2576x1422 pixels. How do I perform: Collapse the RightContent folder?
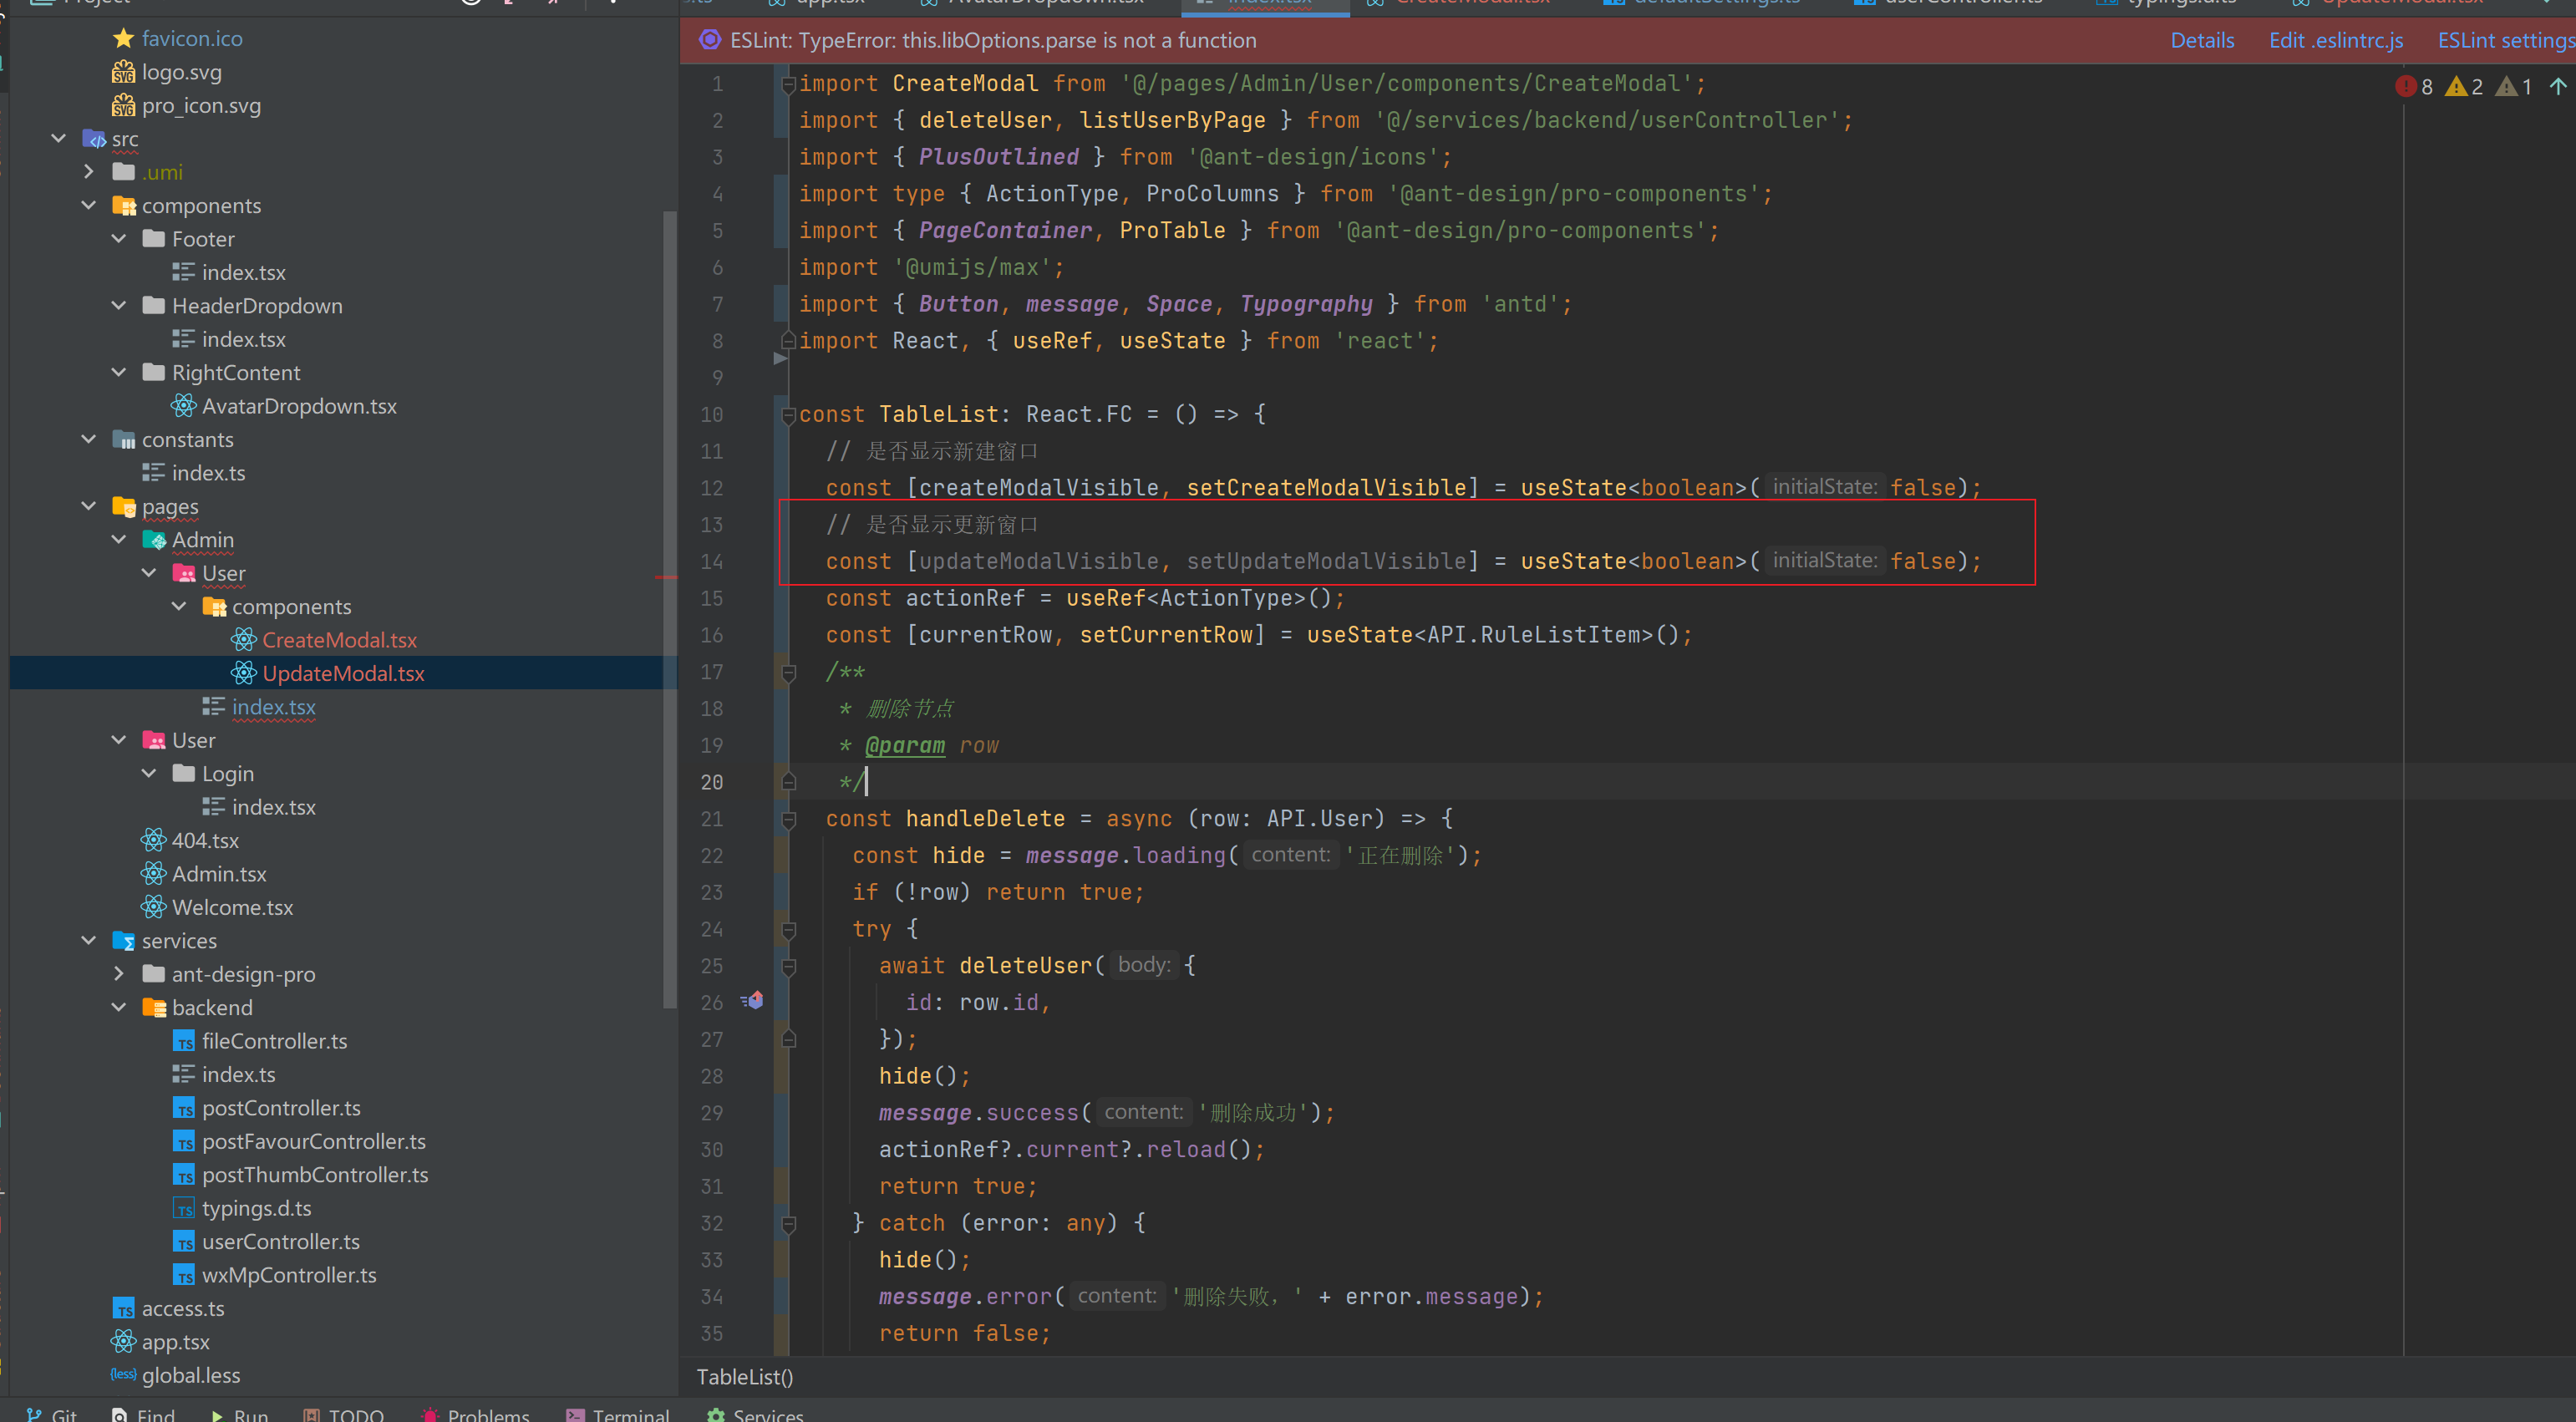coord(119,373)
